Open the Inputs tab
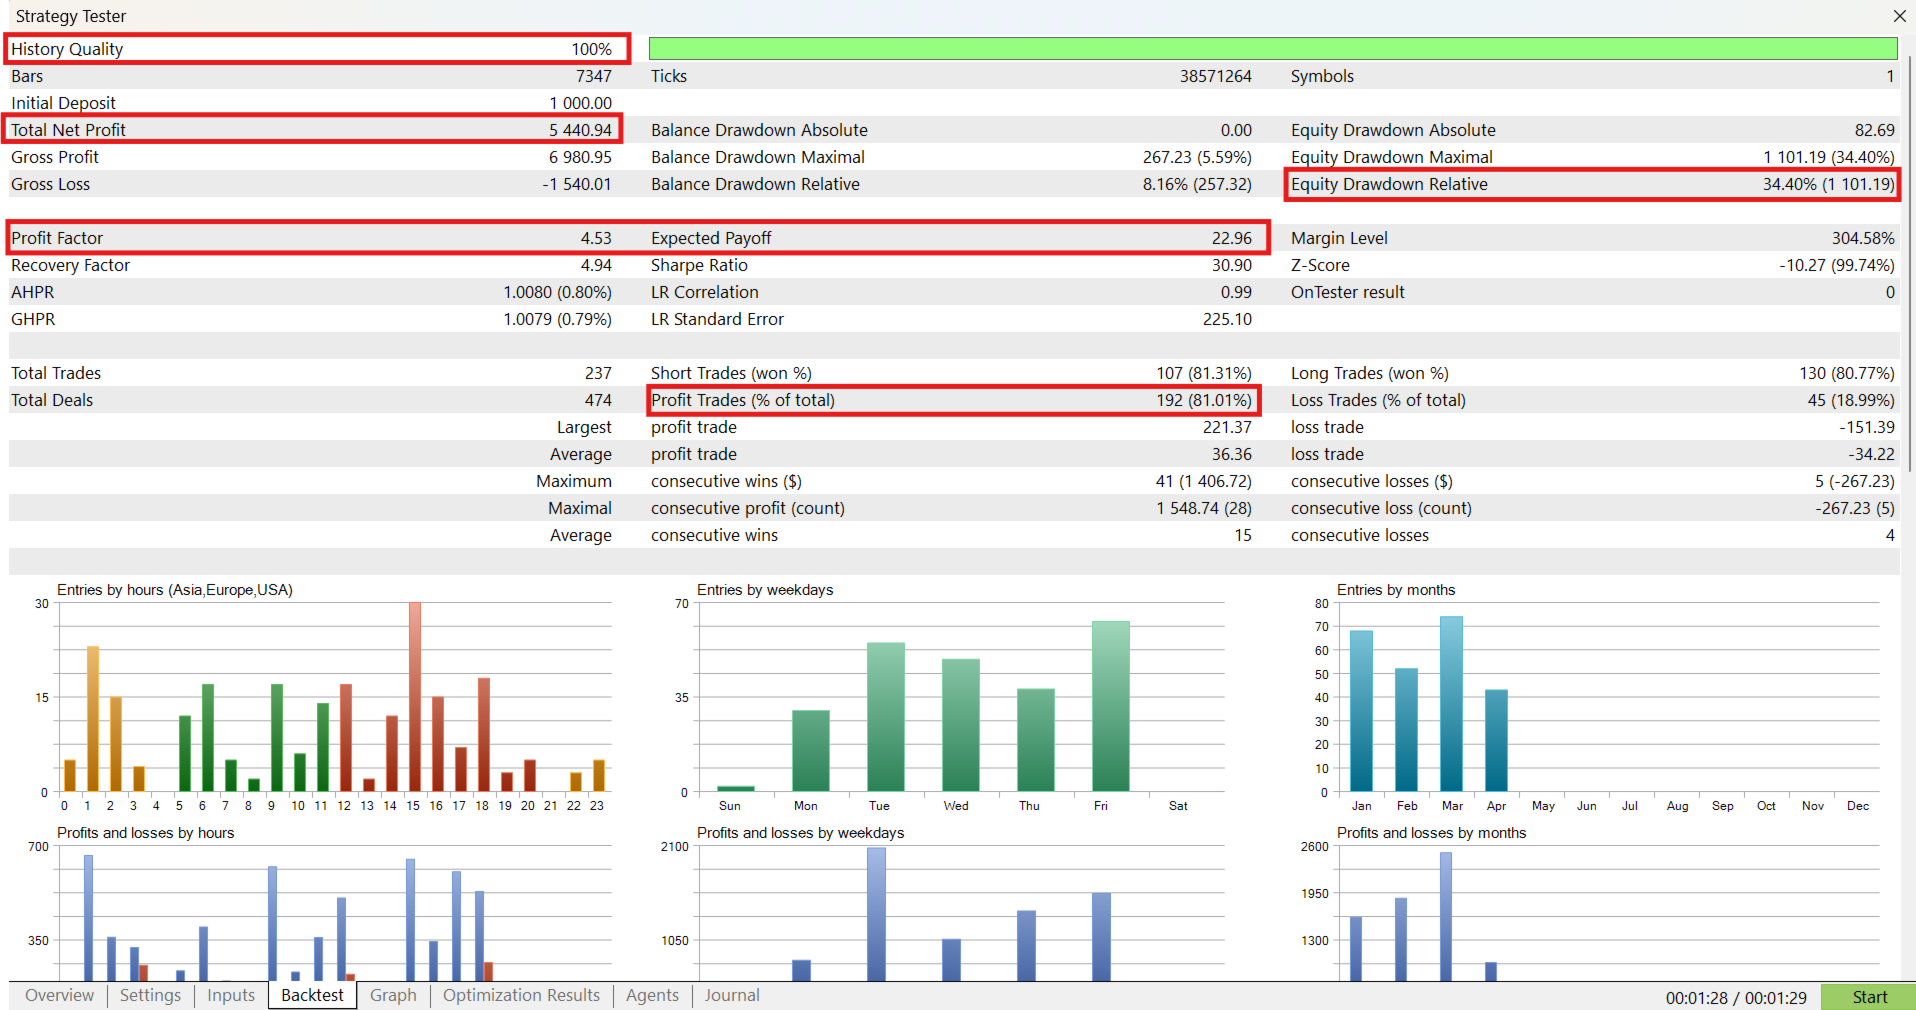The width and height of the screenshot is (1916, 1010). pos(231,995)
